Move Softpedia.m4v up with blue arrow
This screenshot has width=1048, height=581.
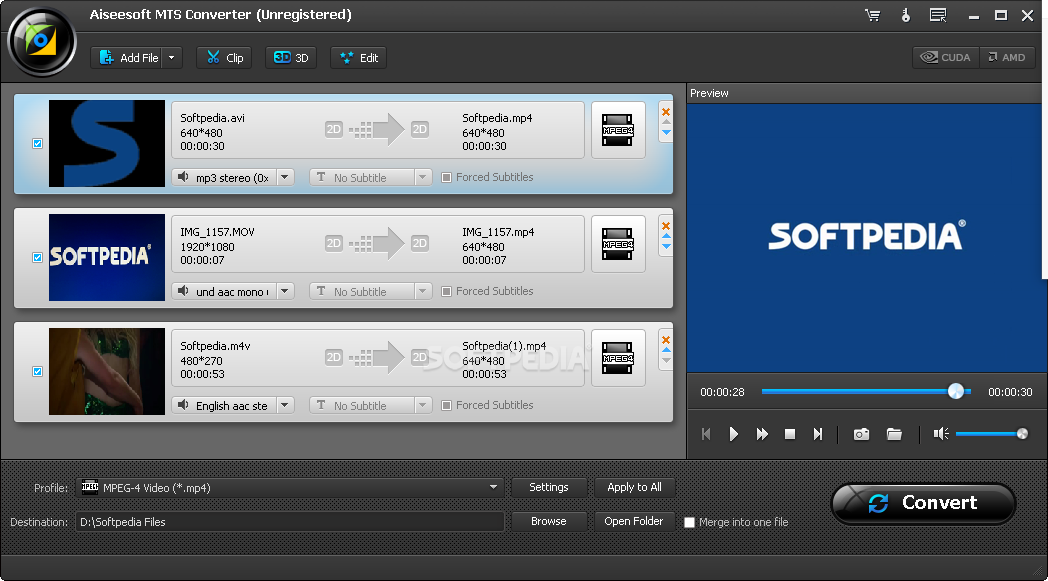tap(666, 350)
